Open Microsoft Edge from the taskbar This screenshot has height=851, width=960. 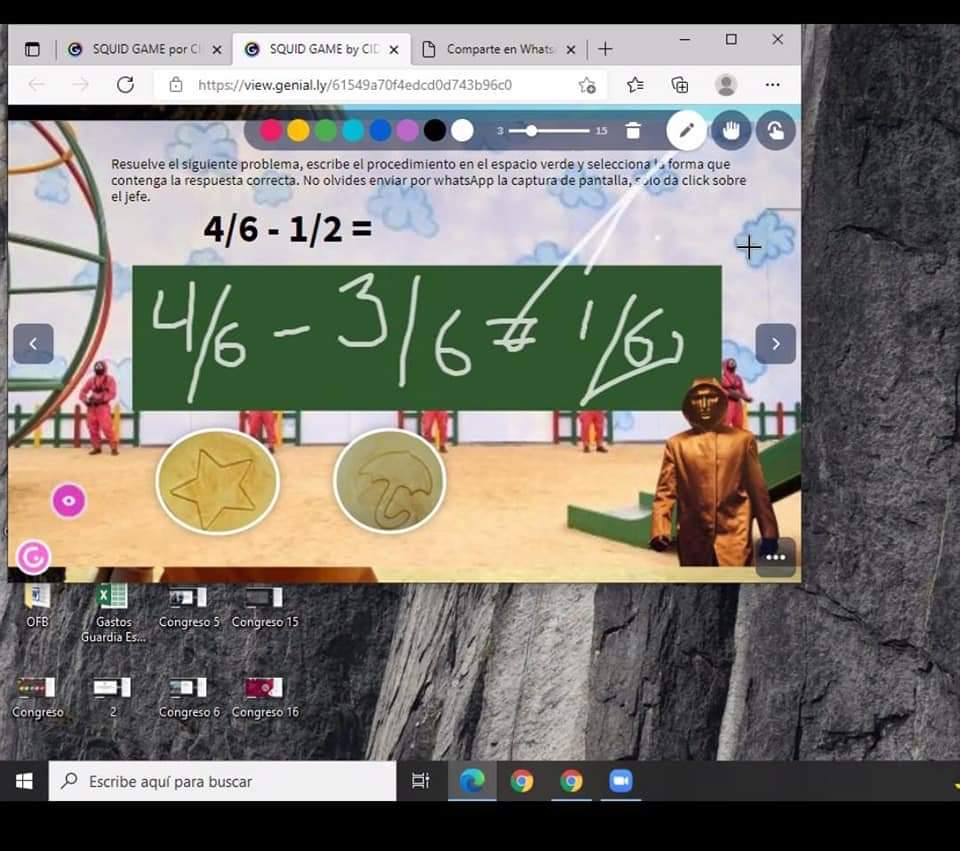coord(472,781)
